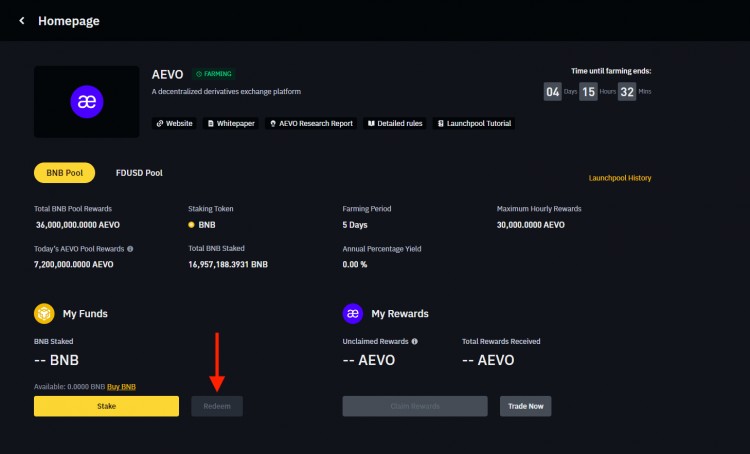The image size is (750, 454).
Task: Open the Launchpool Tutorial
Action: coord(474,123)
